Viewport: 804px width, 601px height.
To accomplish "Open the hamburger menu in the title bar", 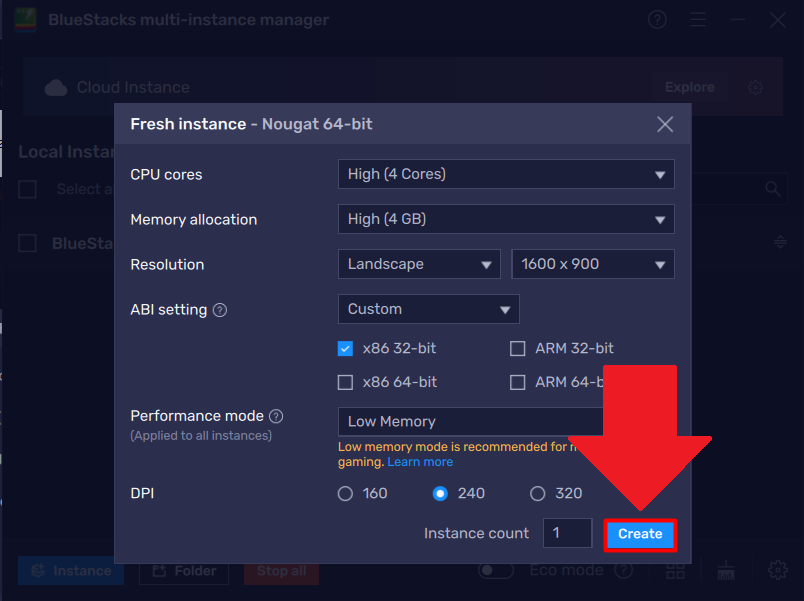I will [698, 19].
